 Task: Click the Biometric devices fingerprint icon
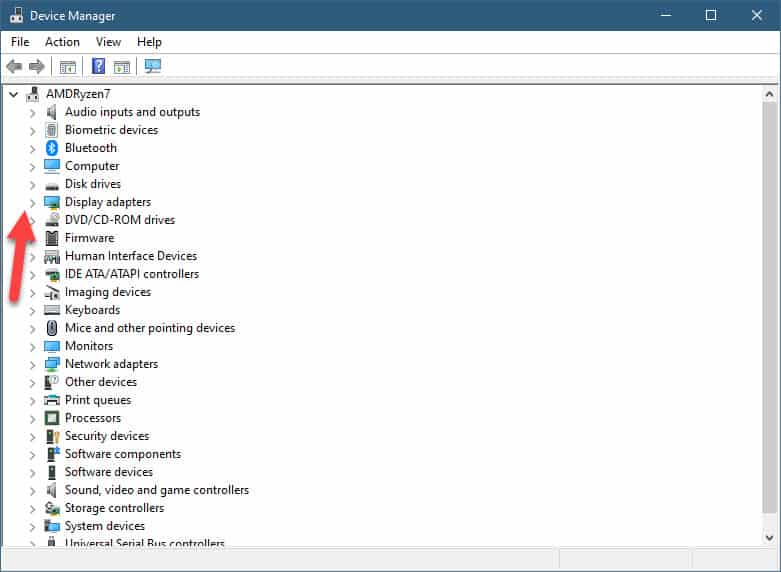point(52,130)
